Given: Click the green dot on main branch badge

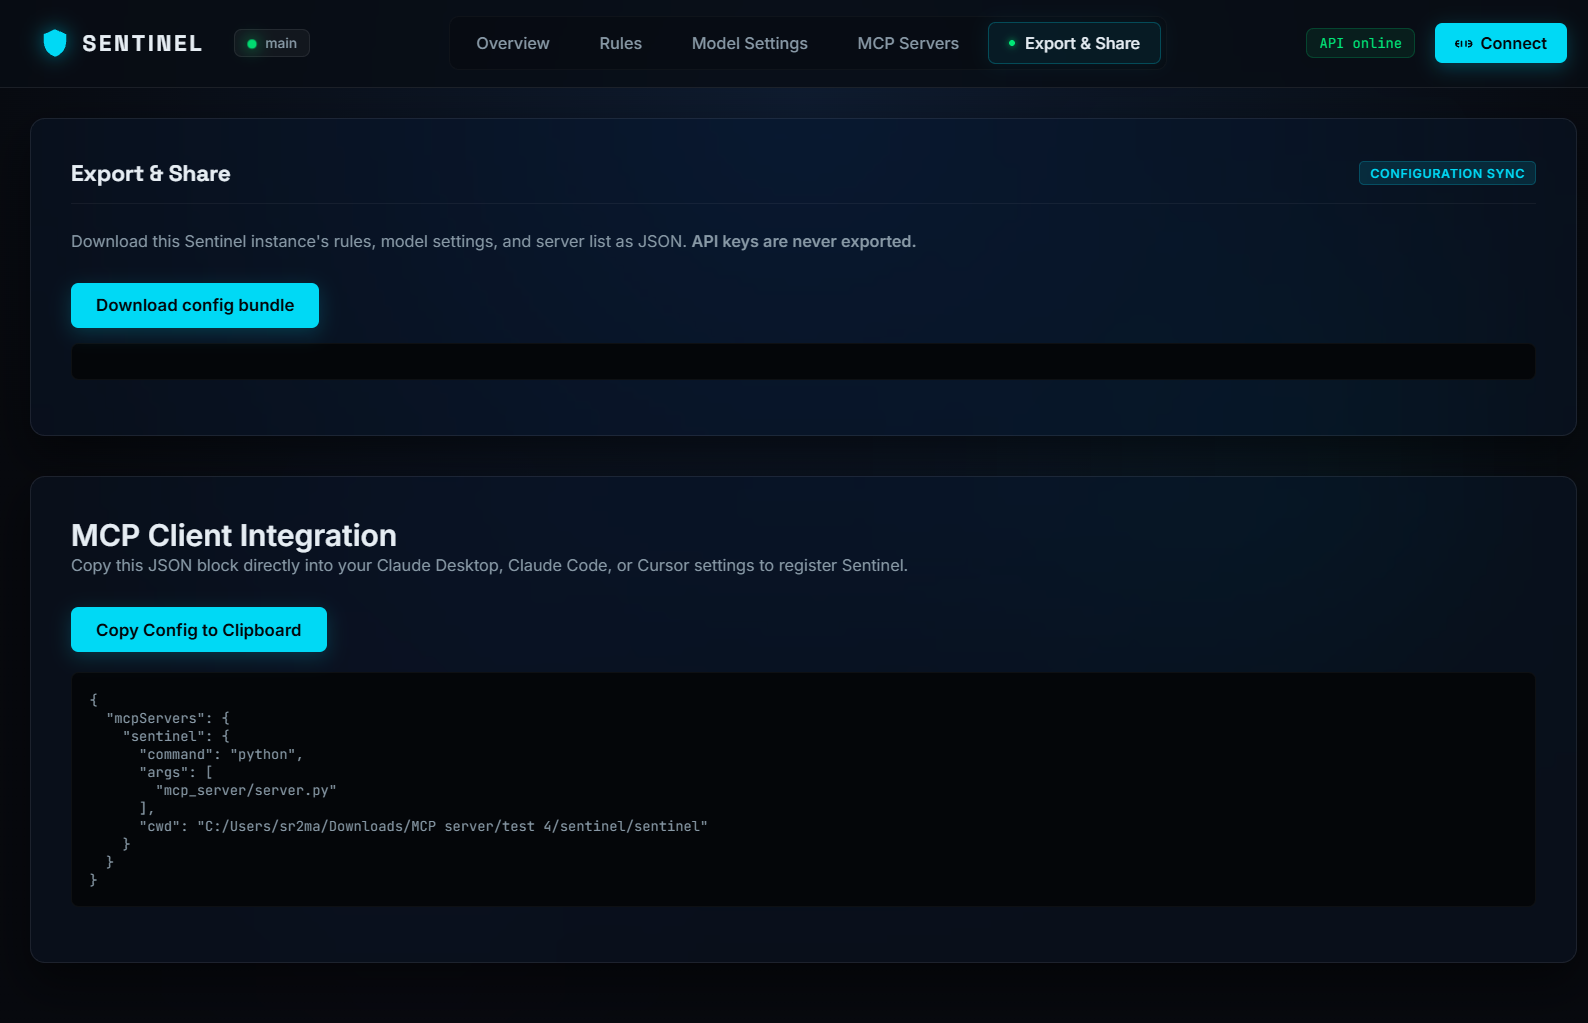Looking at the screenshot, I should (x=252, y=44).
